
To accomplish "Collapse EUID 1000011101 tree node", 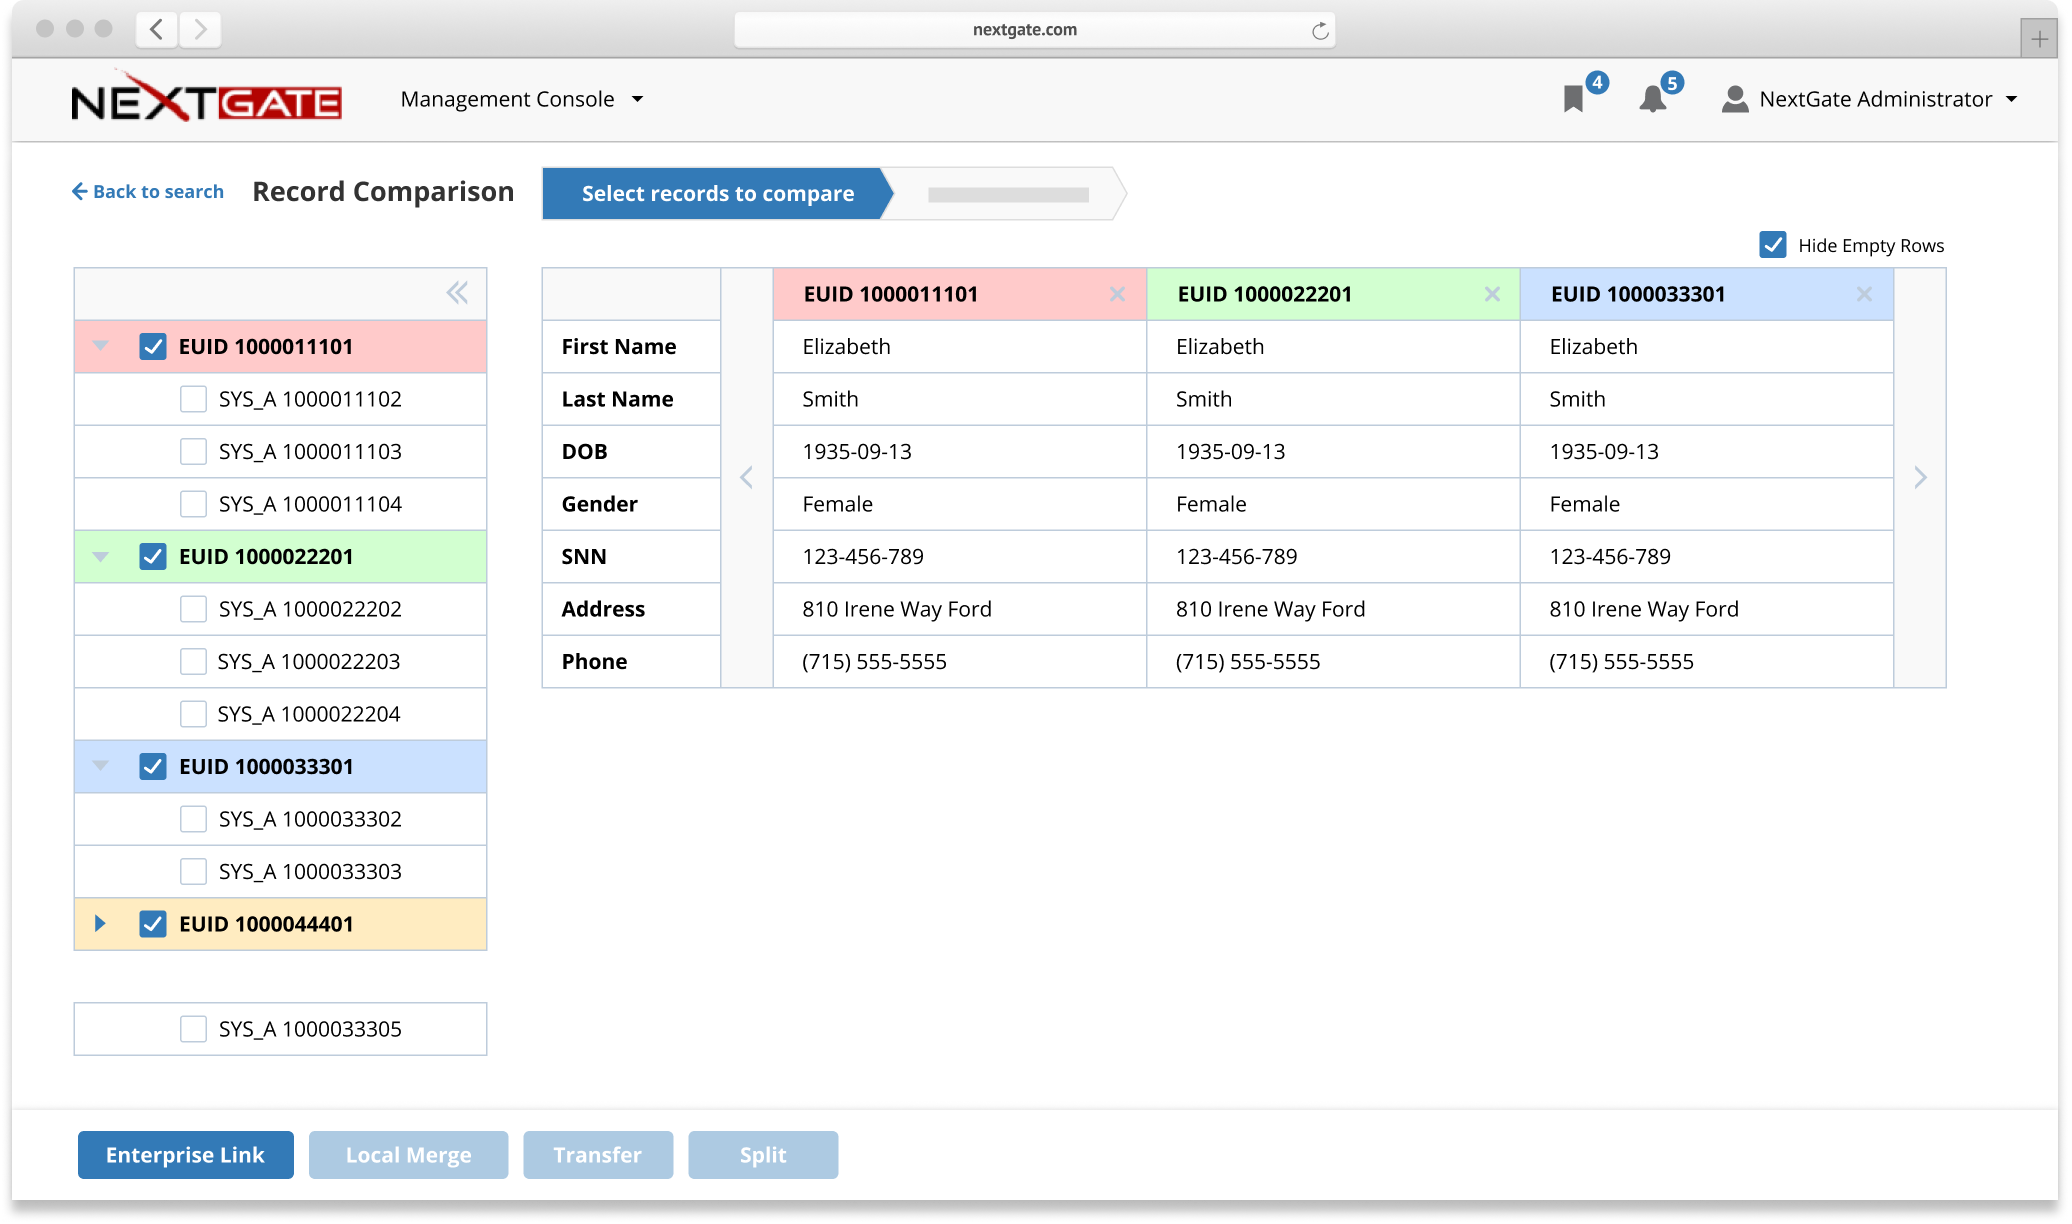I will coord(100,346).
